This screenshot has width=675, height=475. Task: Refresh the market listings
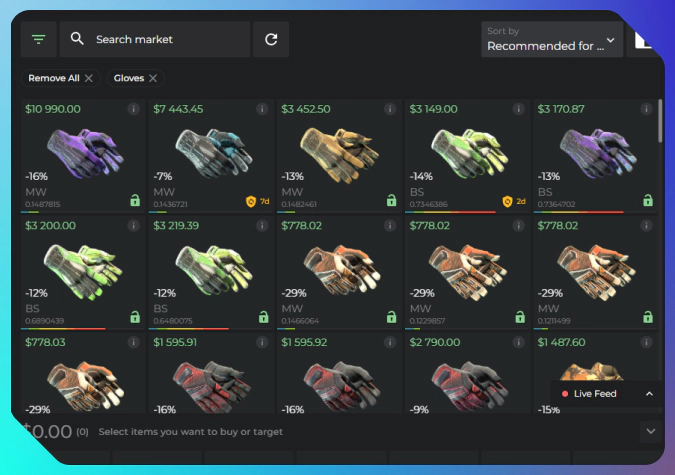click(x=271, y=39)
